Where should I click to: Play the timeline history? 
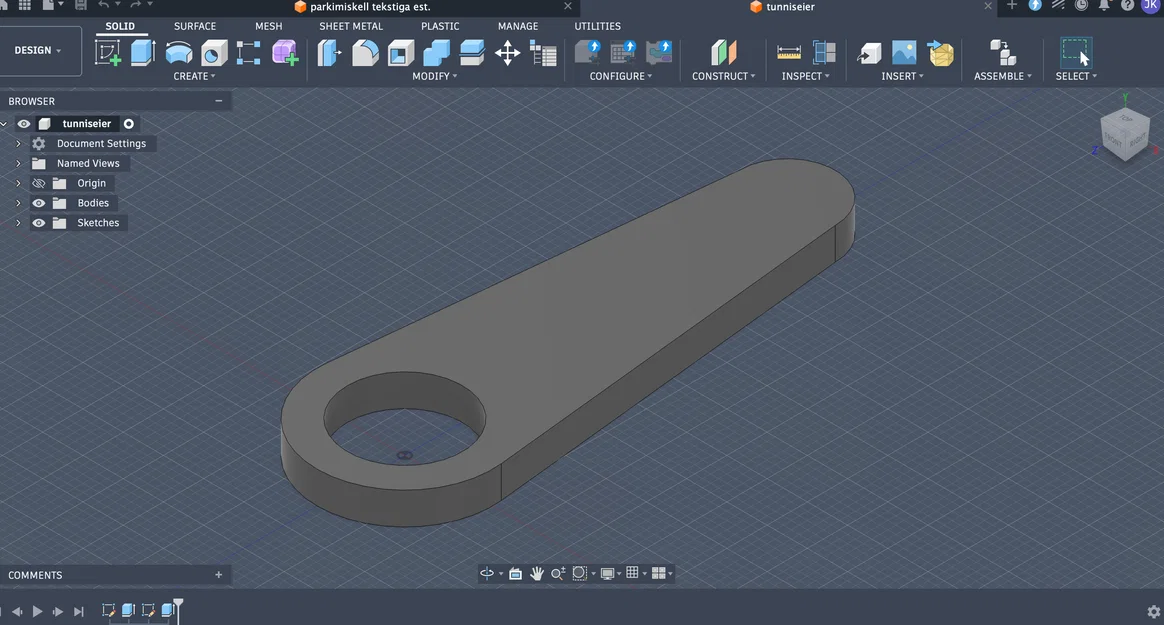click(37, 612)
